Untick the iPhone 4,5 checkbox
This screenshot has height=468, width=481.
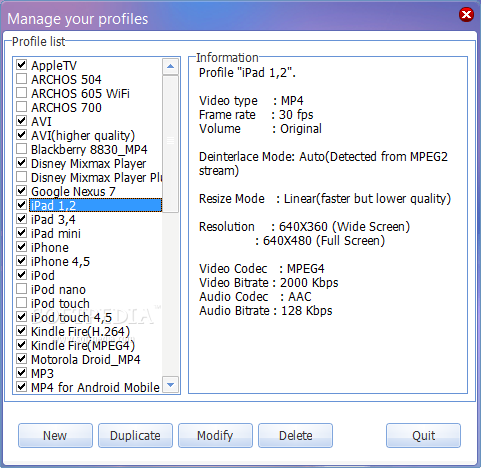coord(22,260)
